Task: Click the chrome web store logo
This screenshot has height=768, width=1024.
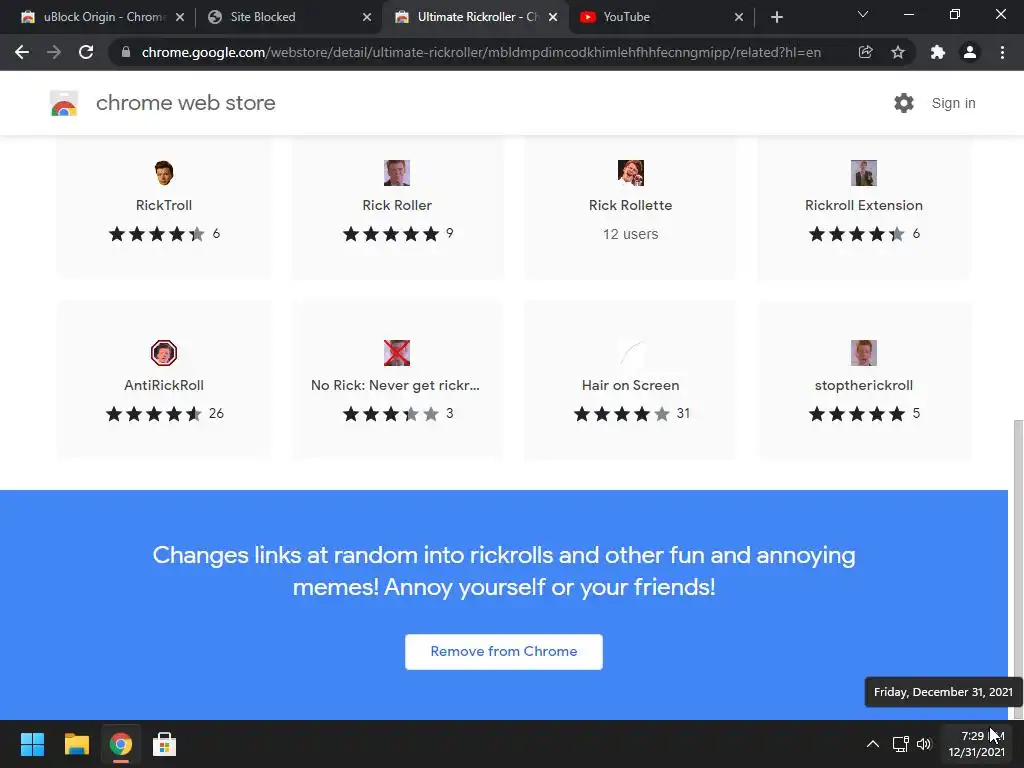Action: click(x=64, y=103)
